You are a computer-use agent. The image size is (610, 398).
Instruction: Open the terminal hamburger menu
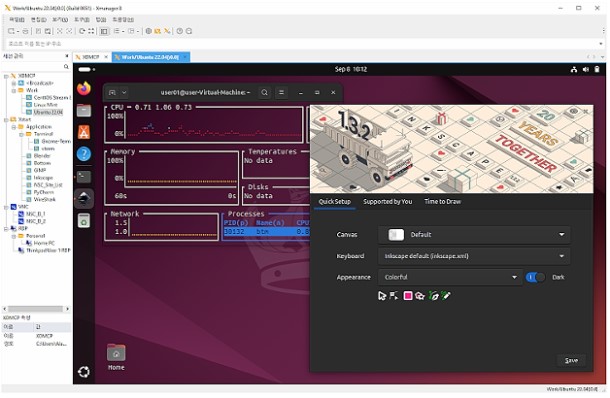(x=281, y=93)
